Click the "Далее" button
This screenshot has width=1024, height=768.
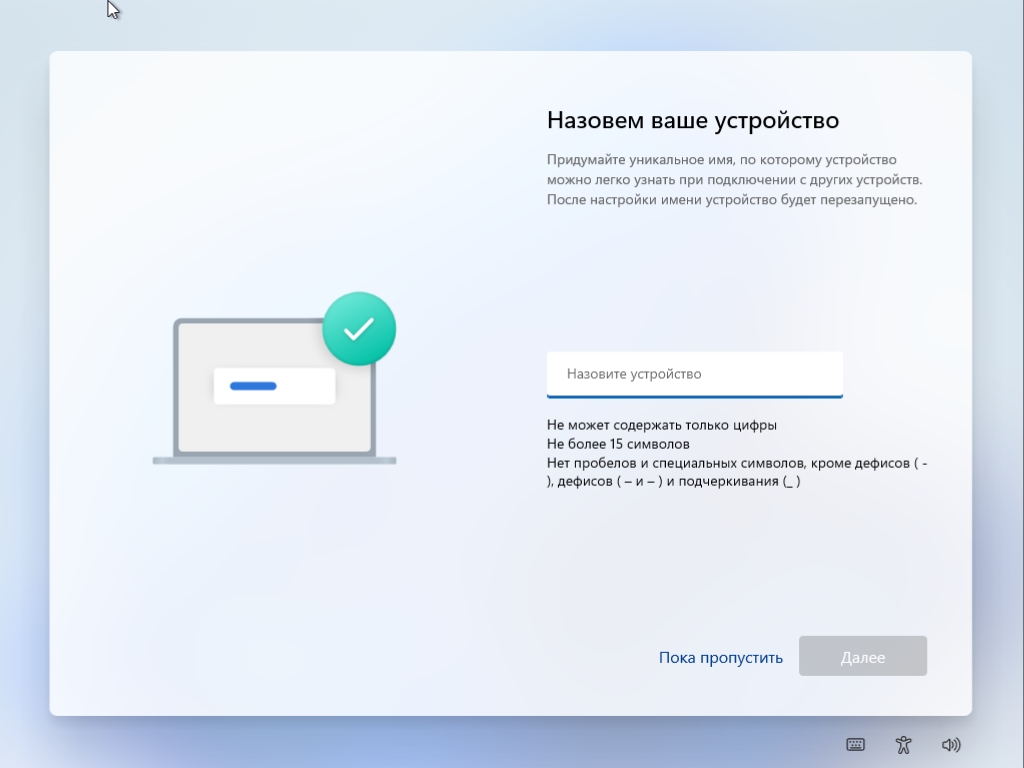863,656
